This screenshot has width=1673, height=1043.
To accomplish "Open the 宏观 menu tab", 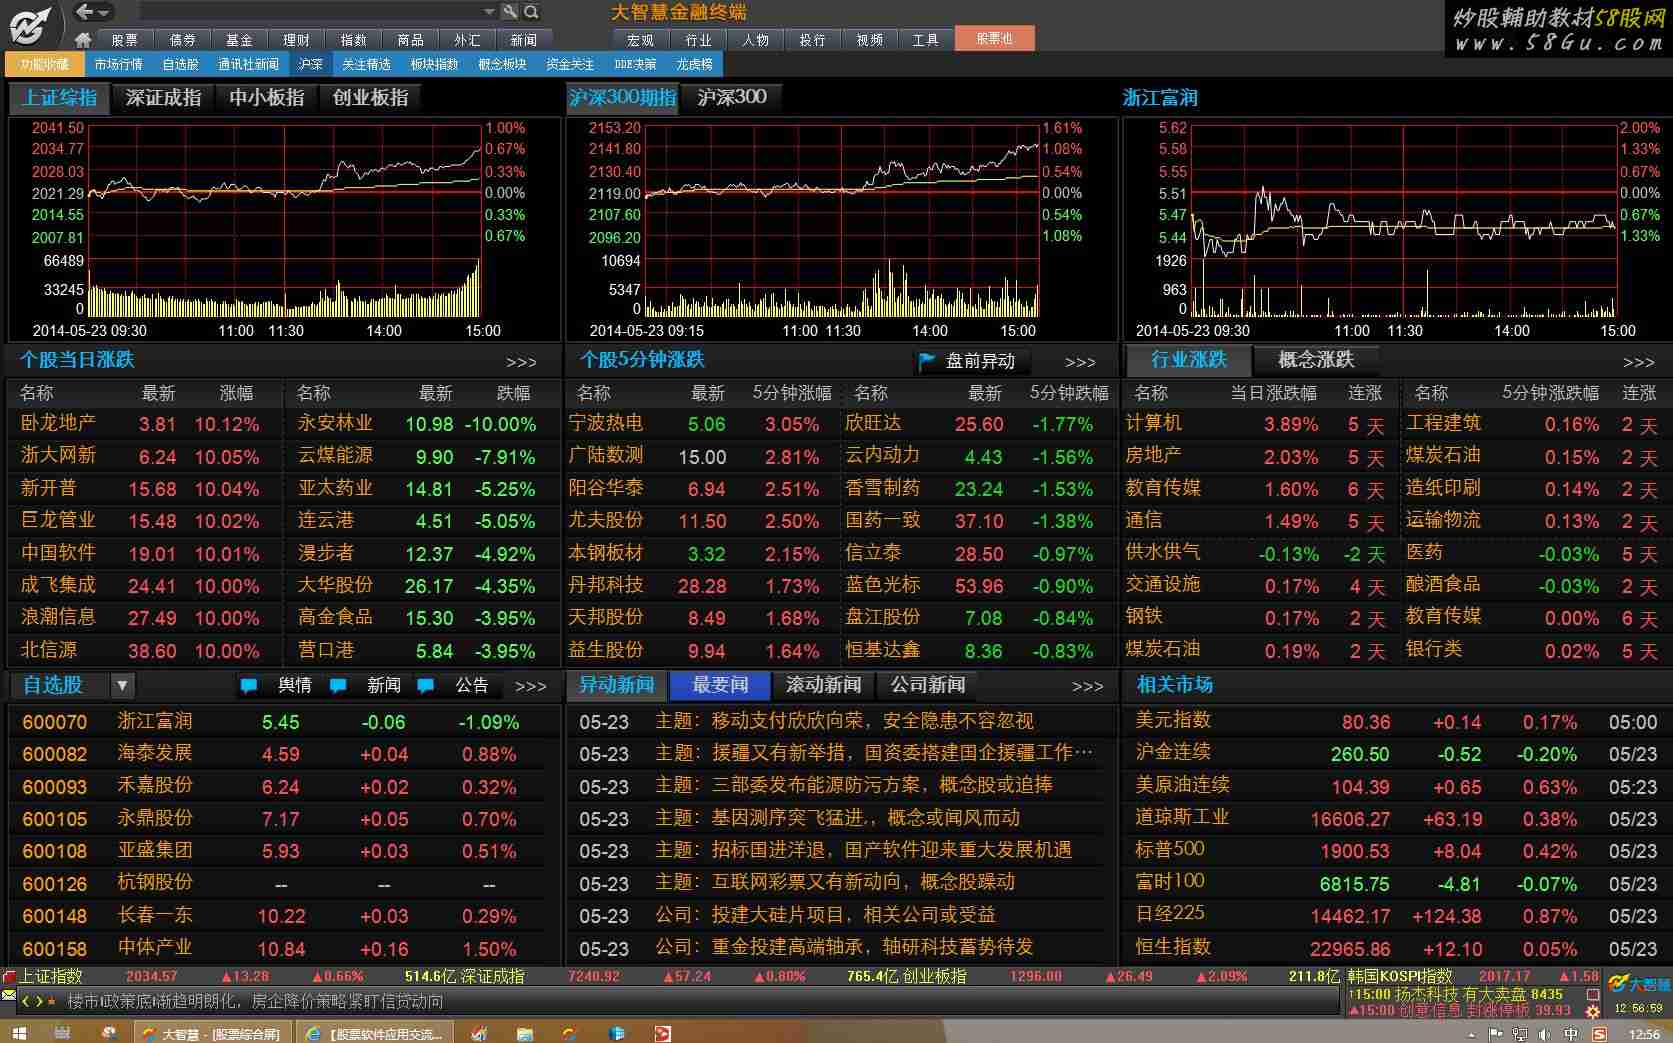I will coord(641,40).
